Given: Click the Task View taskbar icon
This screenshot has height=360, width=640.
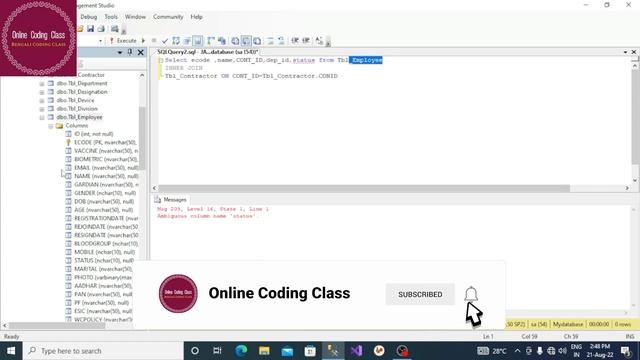Looking at the screenshot, I should click(217, 351).
